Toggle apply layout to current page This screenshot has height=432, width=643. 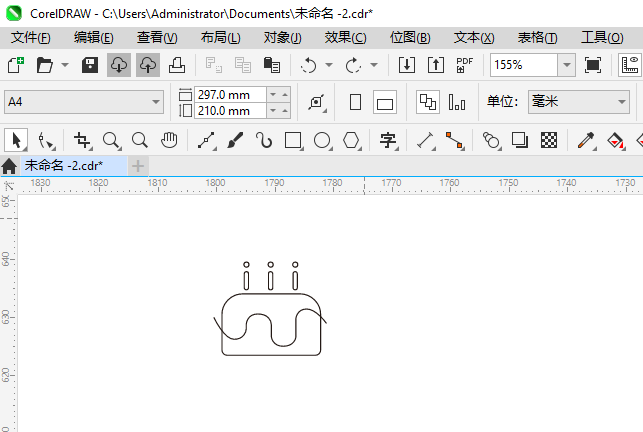point(457,102)
